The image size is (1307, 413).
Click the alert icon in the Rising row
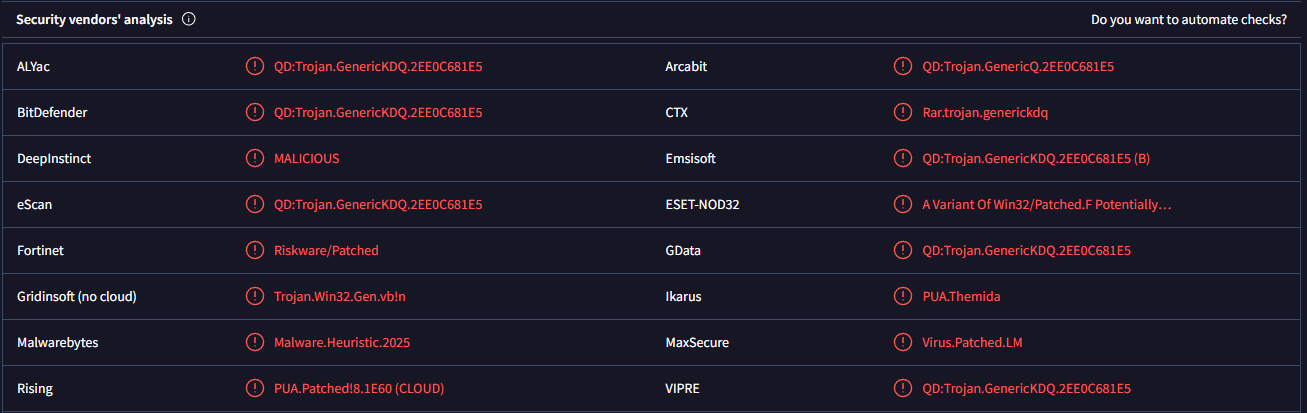(x=255, y=388)
